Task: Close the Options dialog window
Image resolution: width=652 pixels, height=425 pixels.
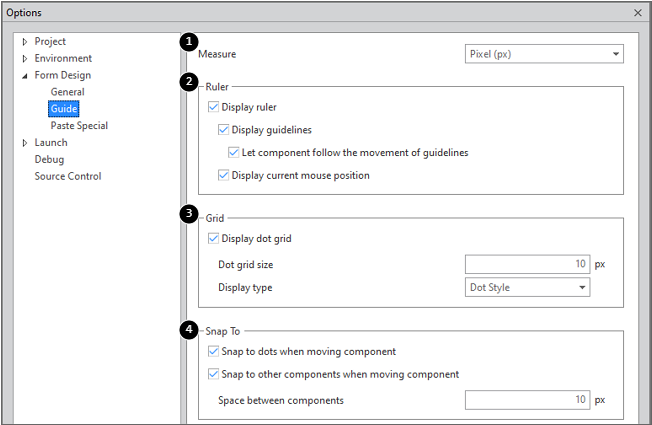Action: tap(638, 12)
